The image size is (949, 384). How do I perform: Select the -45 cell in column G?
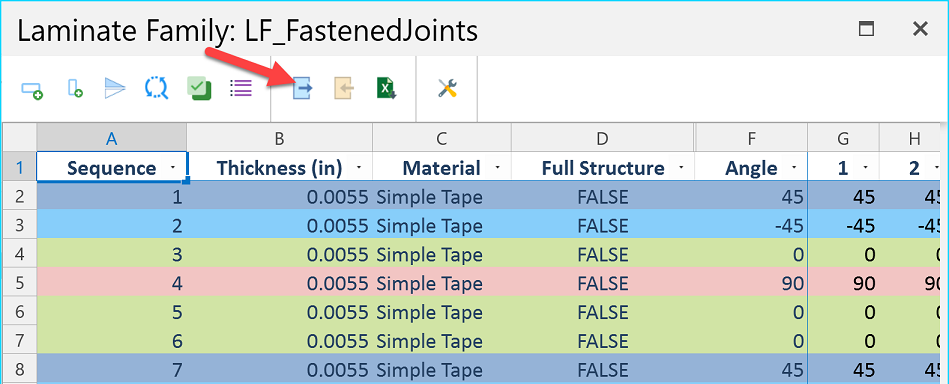tap(843, 225)
